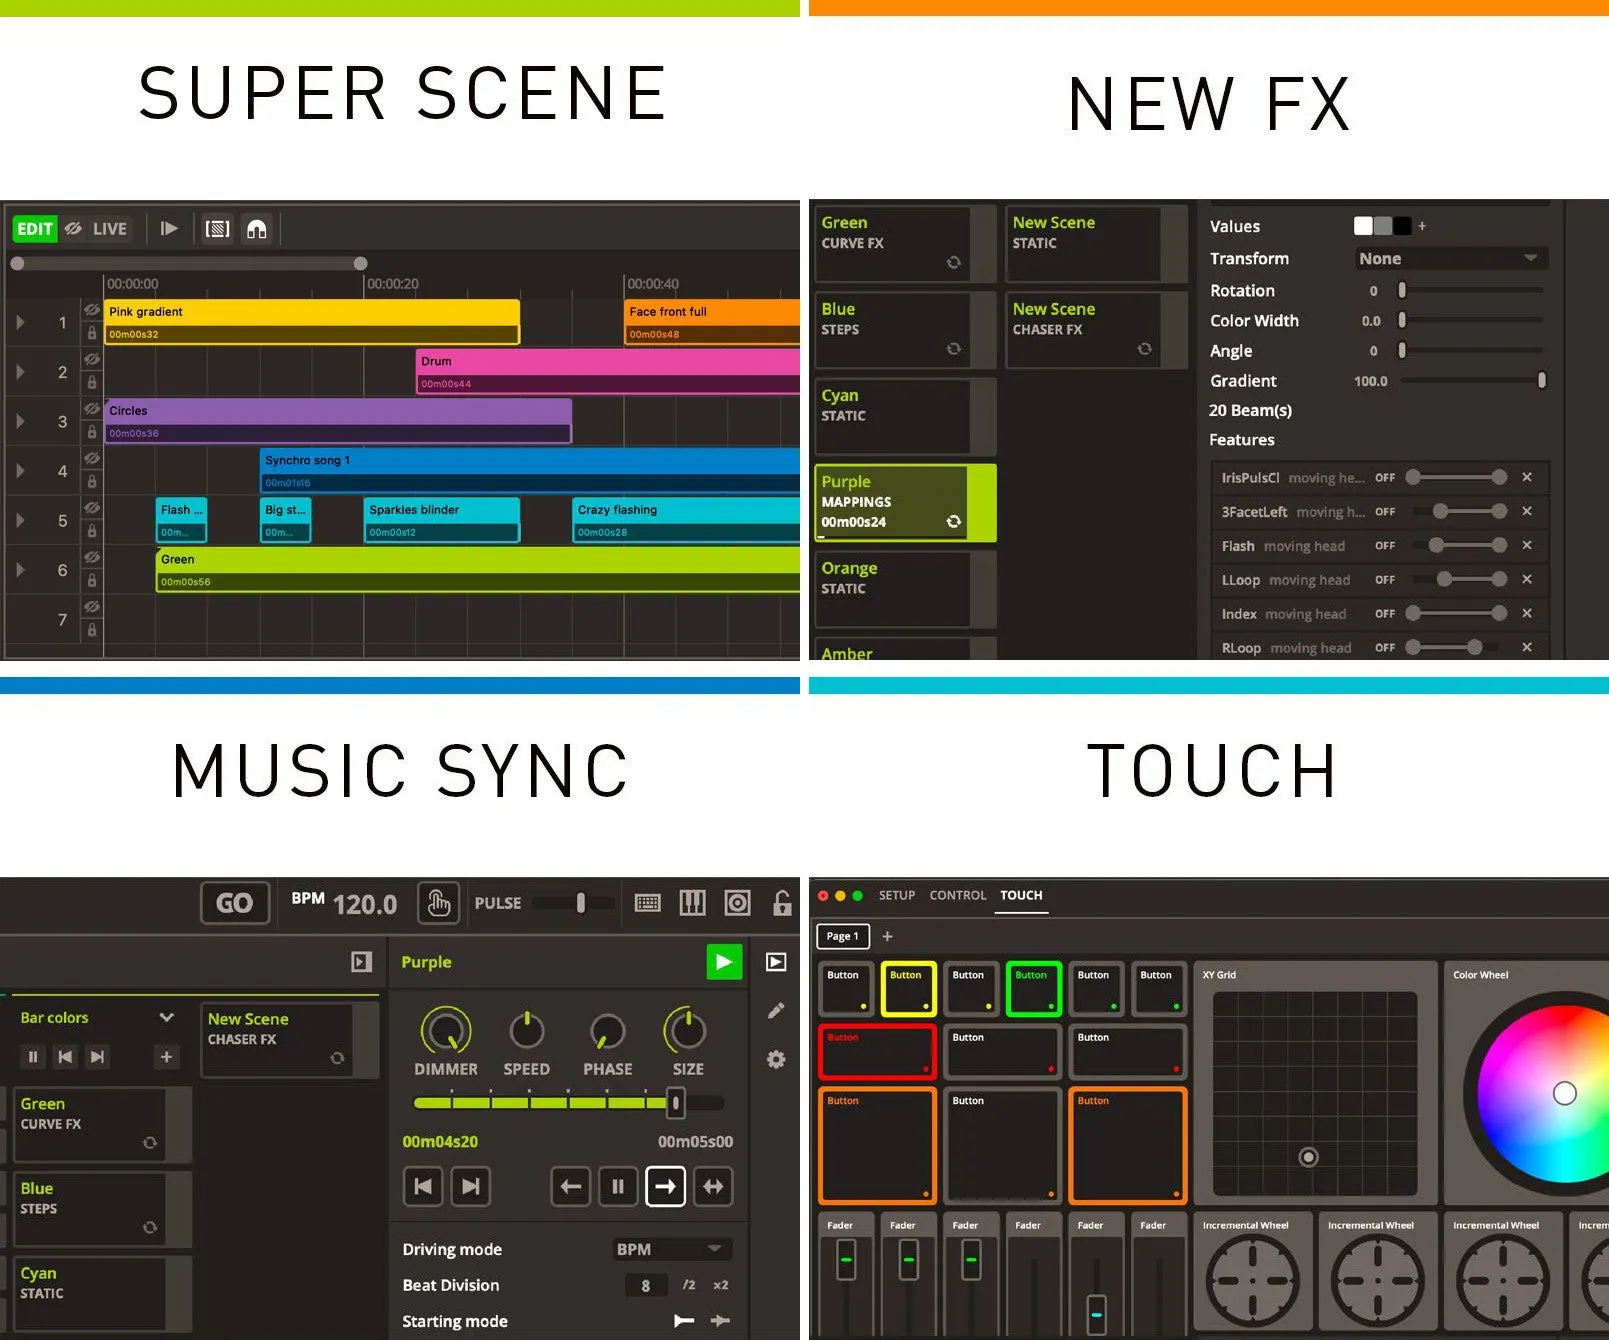Image resolution: width=1609 pixels, height=1340 pixels.
Task: Toggle visibility eye of track 3
Action: [x=92, y=409]
